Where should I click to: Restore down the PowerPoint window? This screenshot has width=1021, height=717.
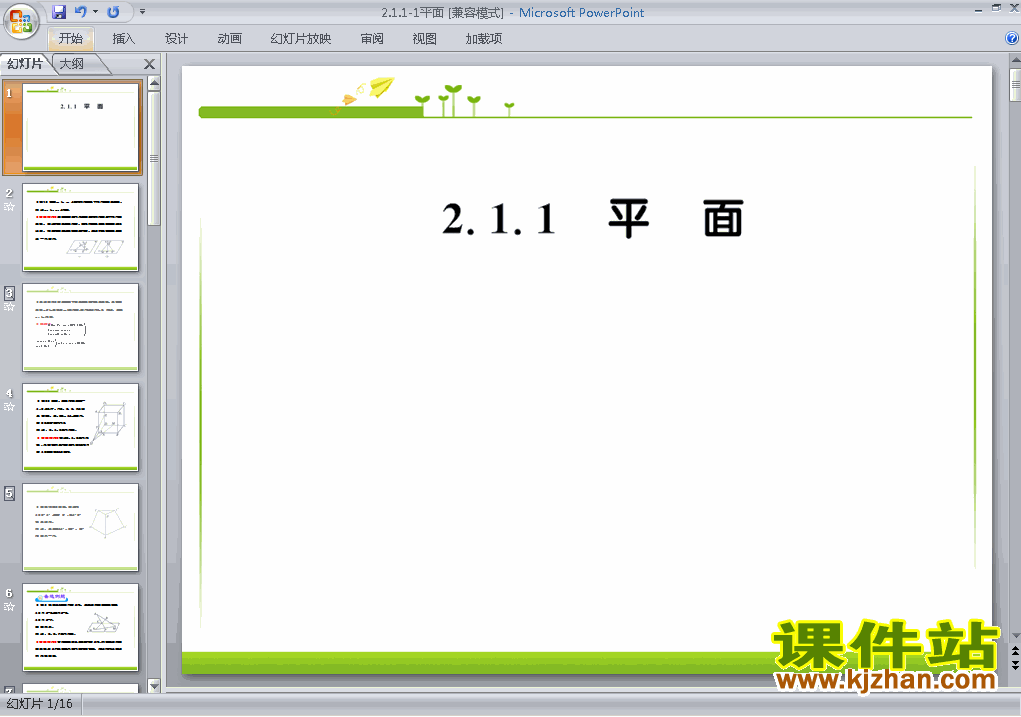click(996, 8)
